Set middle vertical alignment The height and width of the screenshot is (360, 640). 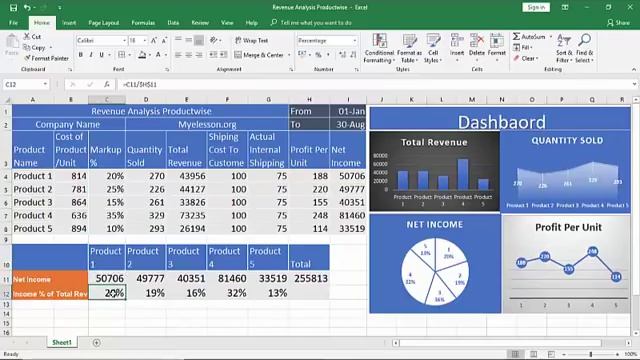(188, 40)
